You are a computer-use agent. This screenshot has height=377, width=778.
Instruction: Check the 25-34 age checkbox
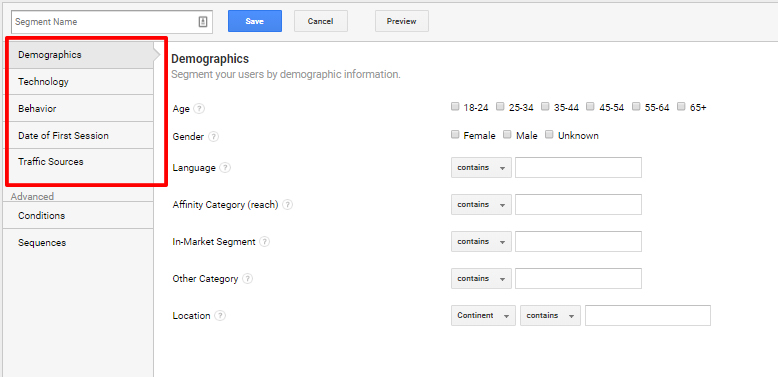click(x=501, y=106)
